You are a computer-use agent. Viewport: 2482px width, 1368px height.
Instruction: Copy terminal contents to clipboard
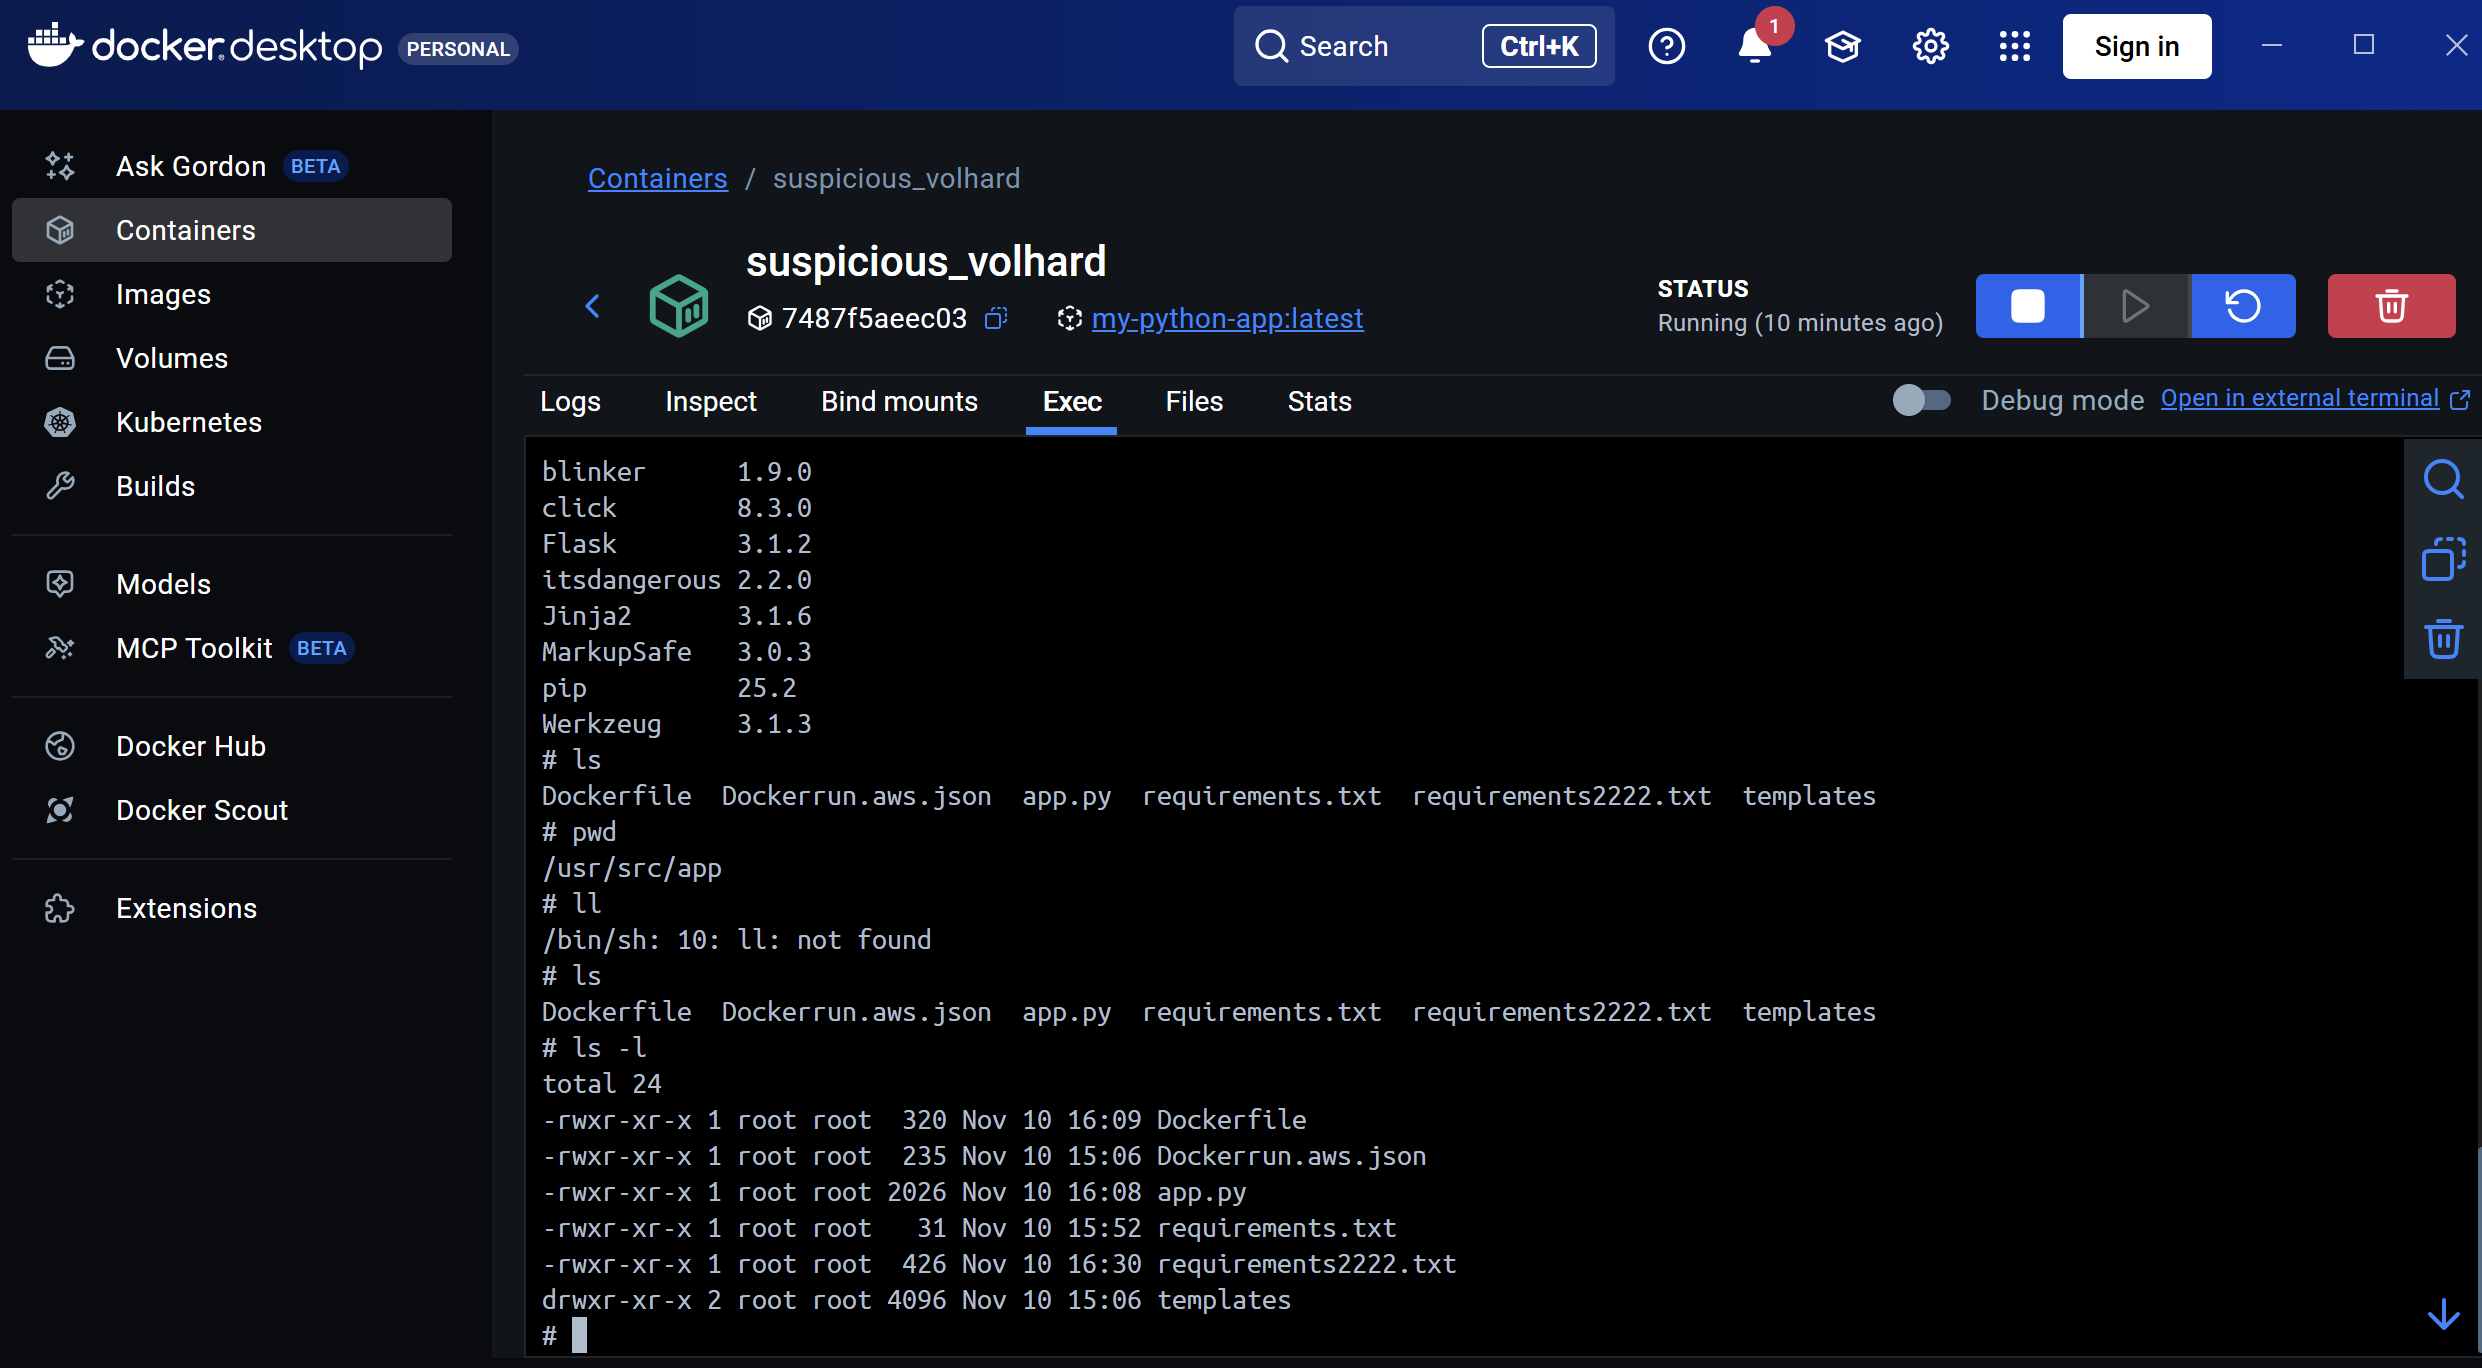[2442, 559]
